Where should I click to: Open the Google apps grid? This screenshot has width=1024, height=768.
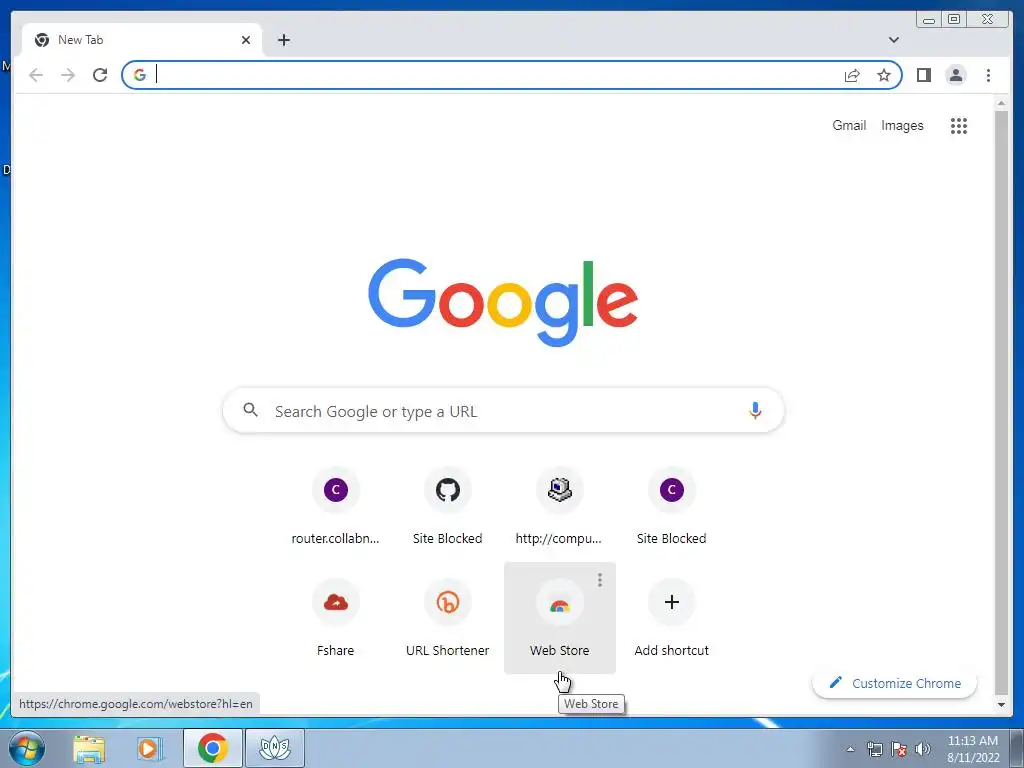(x=958, y=125)
